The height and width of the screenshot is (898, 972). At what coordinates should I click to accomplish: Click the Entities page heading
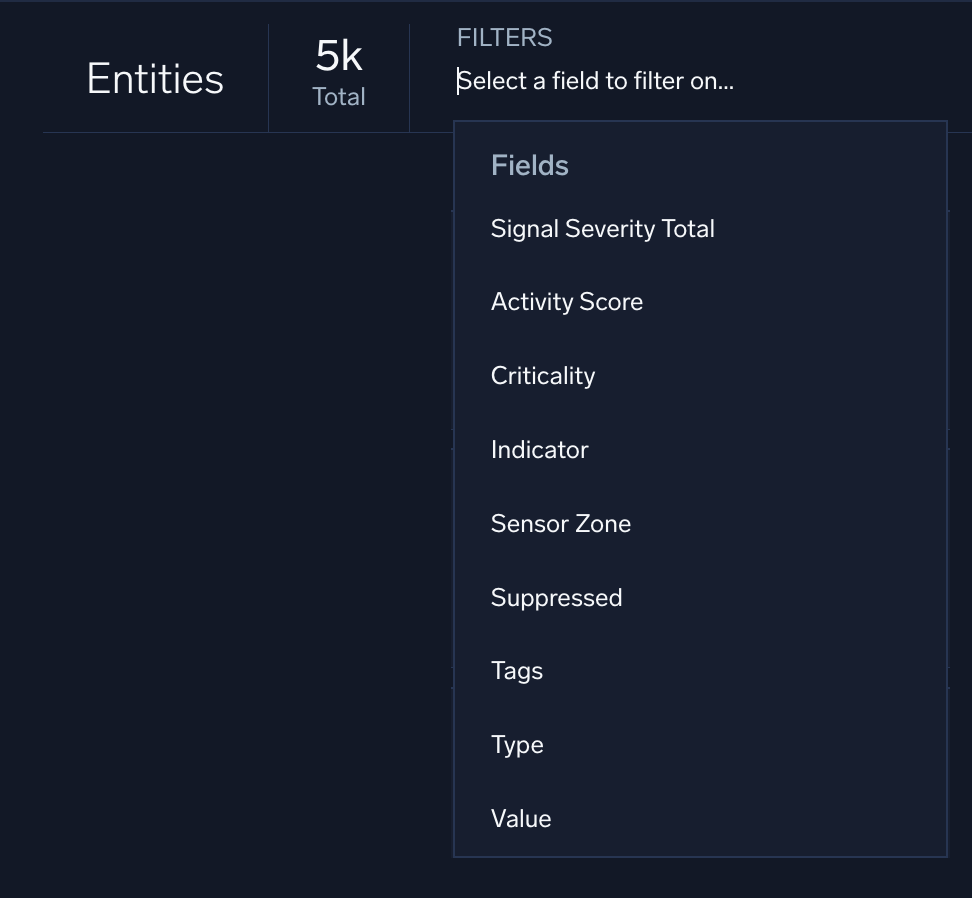click(155, 79)
